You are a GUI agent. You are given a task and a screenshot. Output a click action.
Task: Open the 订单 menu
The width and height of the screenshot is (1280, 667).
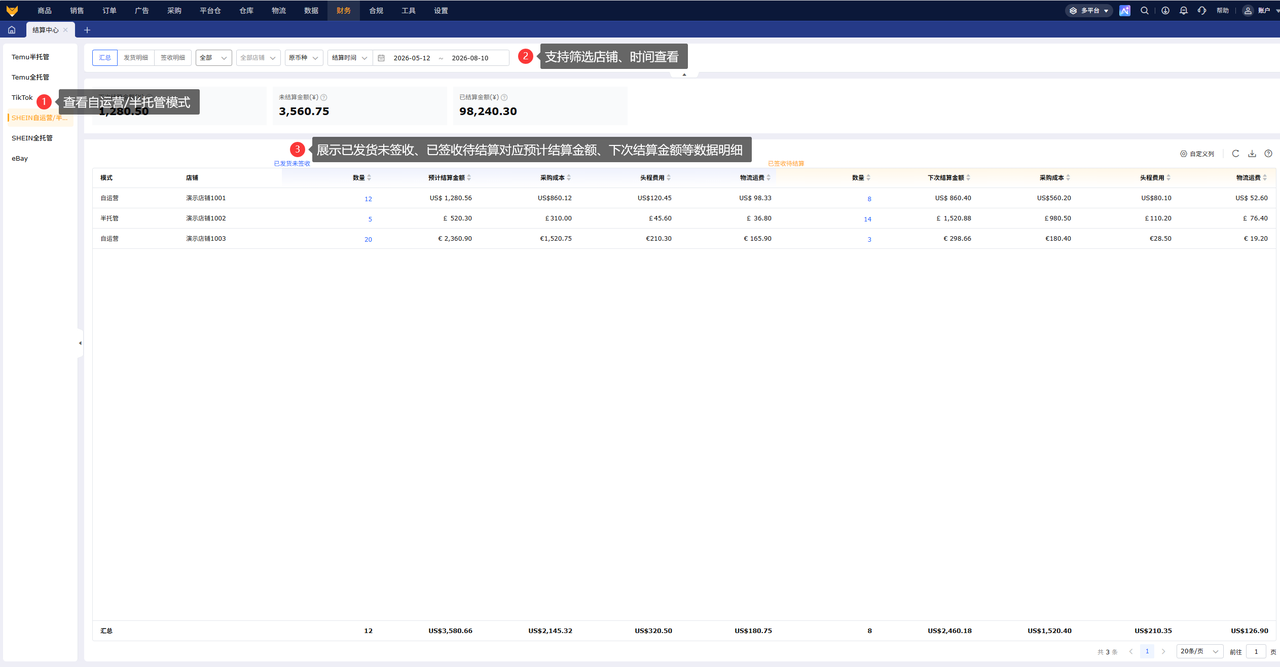pos(109,10)
